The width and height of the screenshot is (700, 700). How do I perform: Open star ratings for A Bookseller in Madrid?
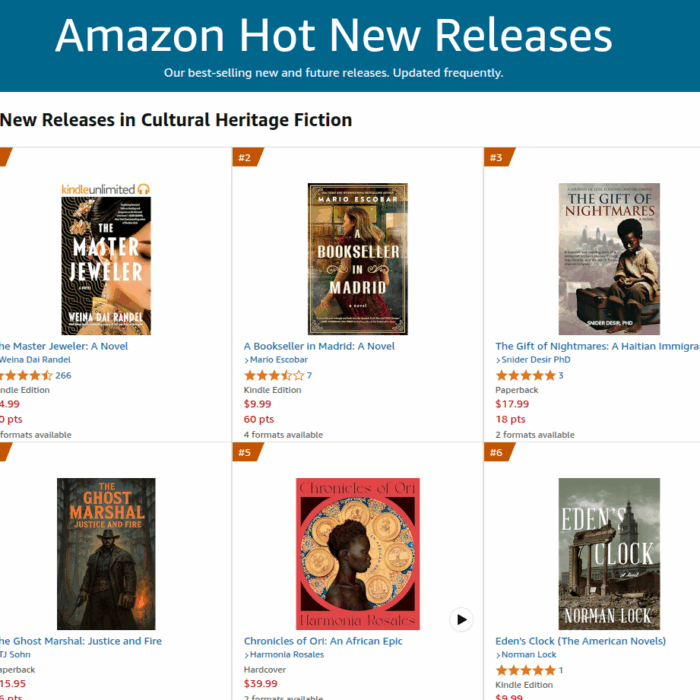click(274, 375)
